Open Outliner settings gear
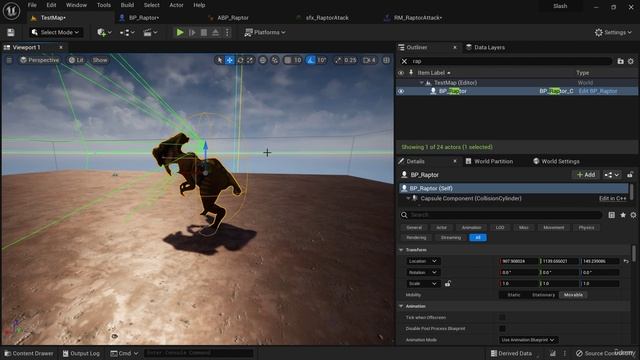Image resolution: width=640 pixels, height=360 pixels. 631,61
